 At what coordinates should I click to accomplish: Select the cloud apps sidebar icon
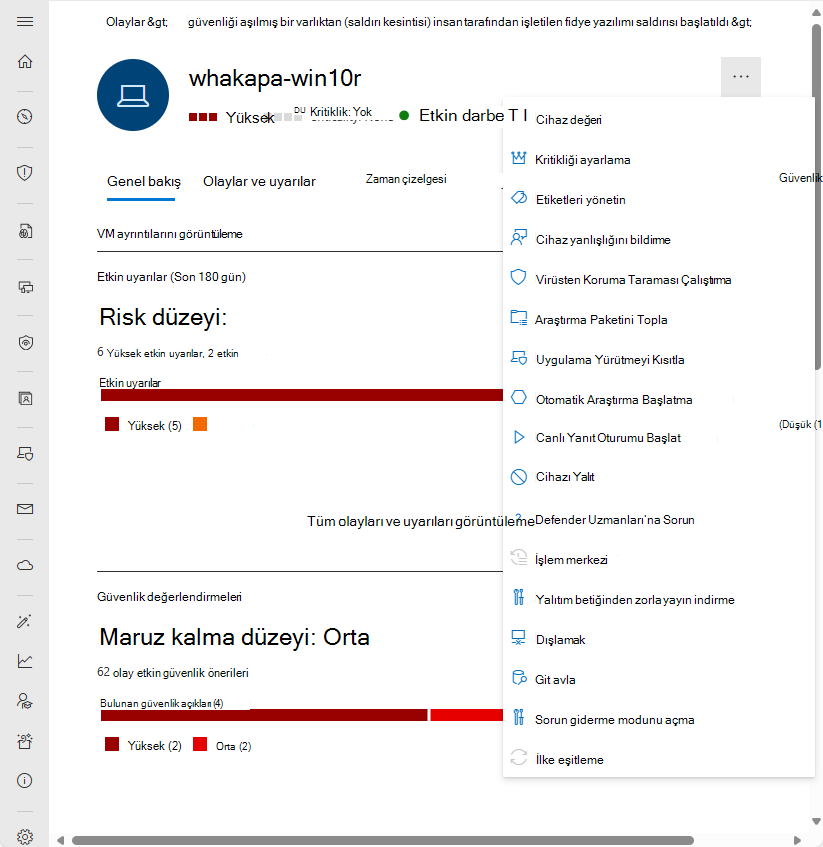click(x=25, y=564)
